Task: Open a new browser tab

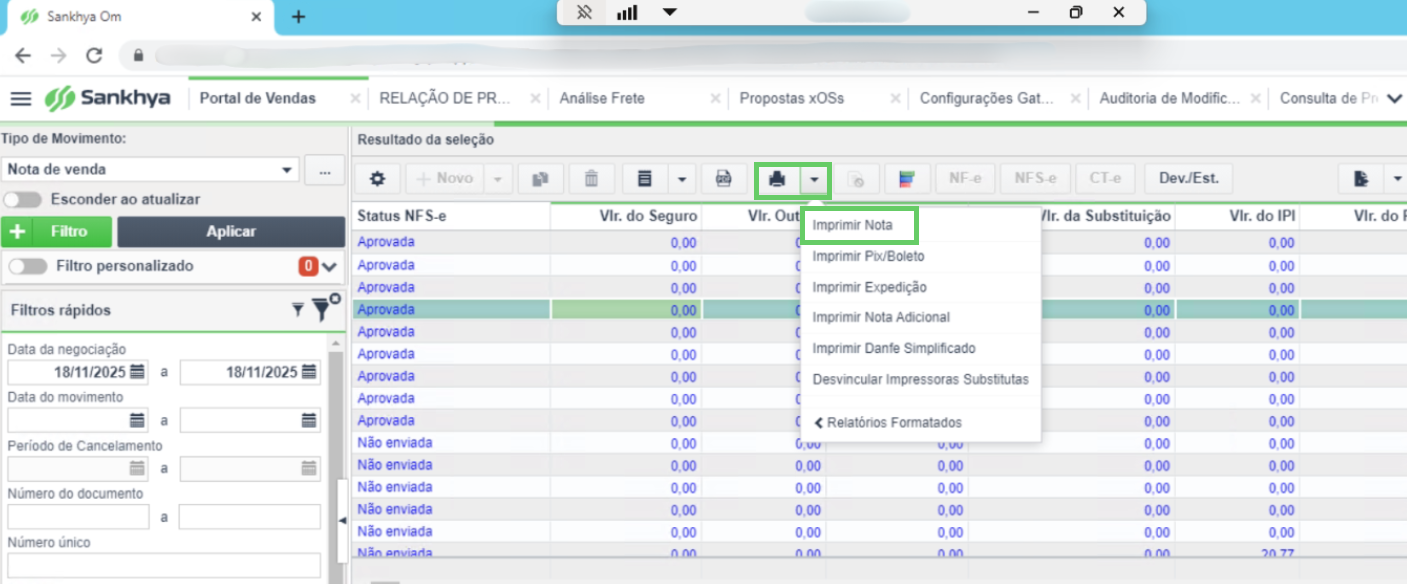Action: click(298, 17)
